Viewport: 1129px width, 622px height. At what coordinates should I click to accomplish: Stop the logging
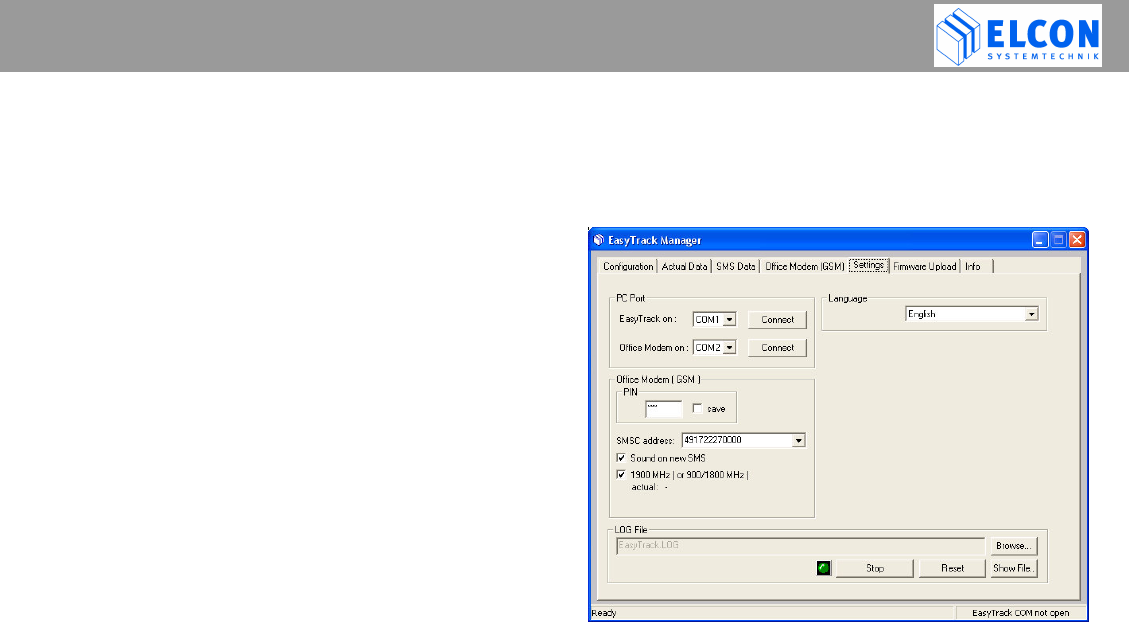tap(875, 568)
